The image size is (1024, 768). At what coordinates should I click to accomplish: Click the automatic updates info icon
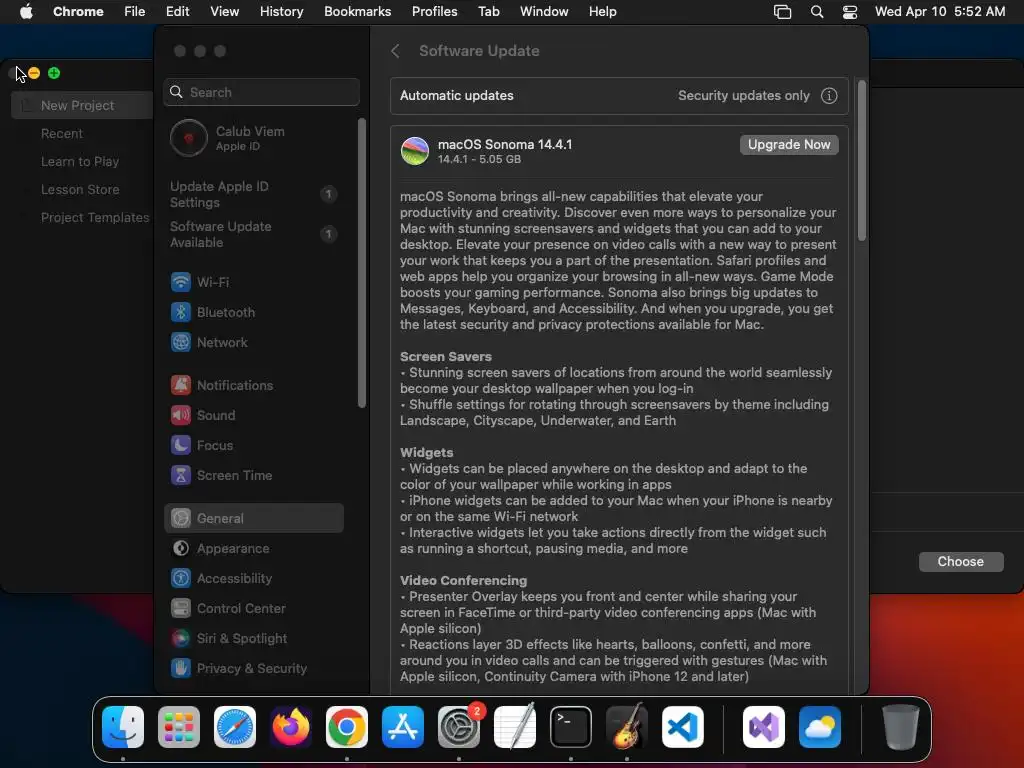pyautogui.click(x=829, y=96)
